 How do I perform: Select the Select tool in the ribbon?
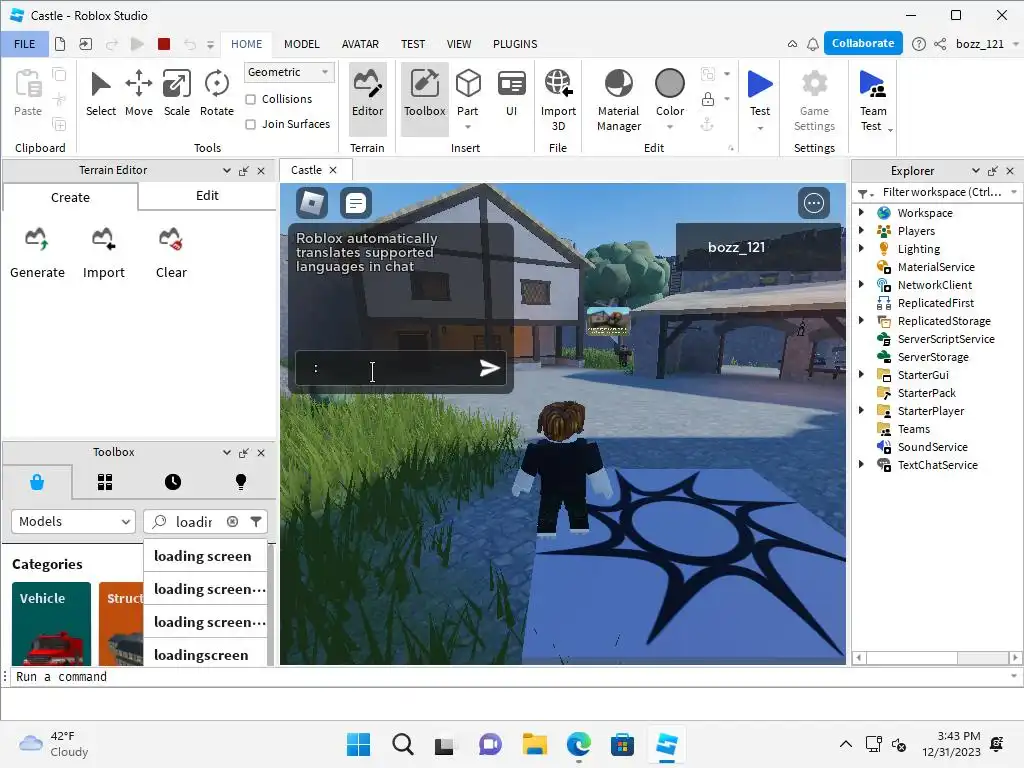(x=101, y=94)
